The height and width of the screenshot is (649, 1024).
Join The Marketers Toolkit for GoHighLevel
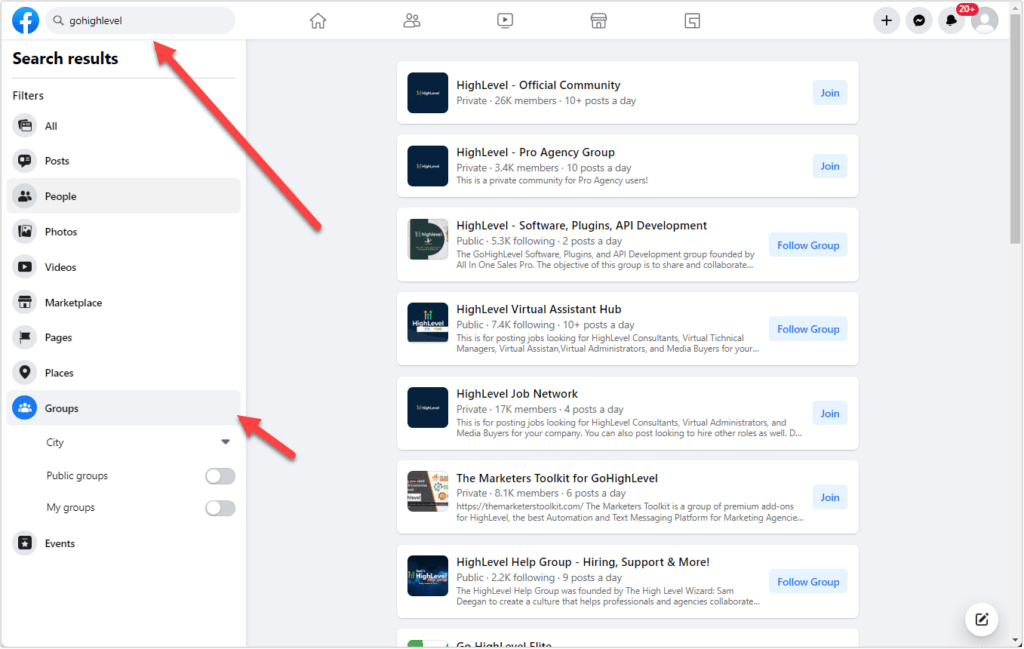tap(829, 498)
